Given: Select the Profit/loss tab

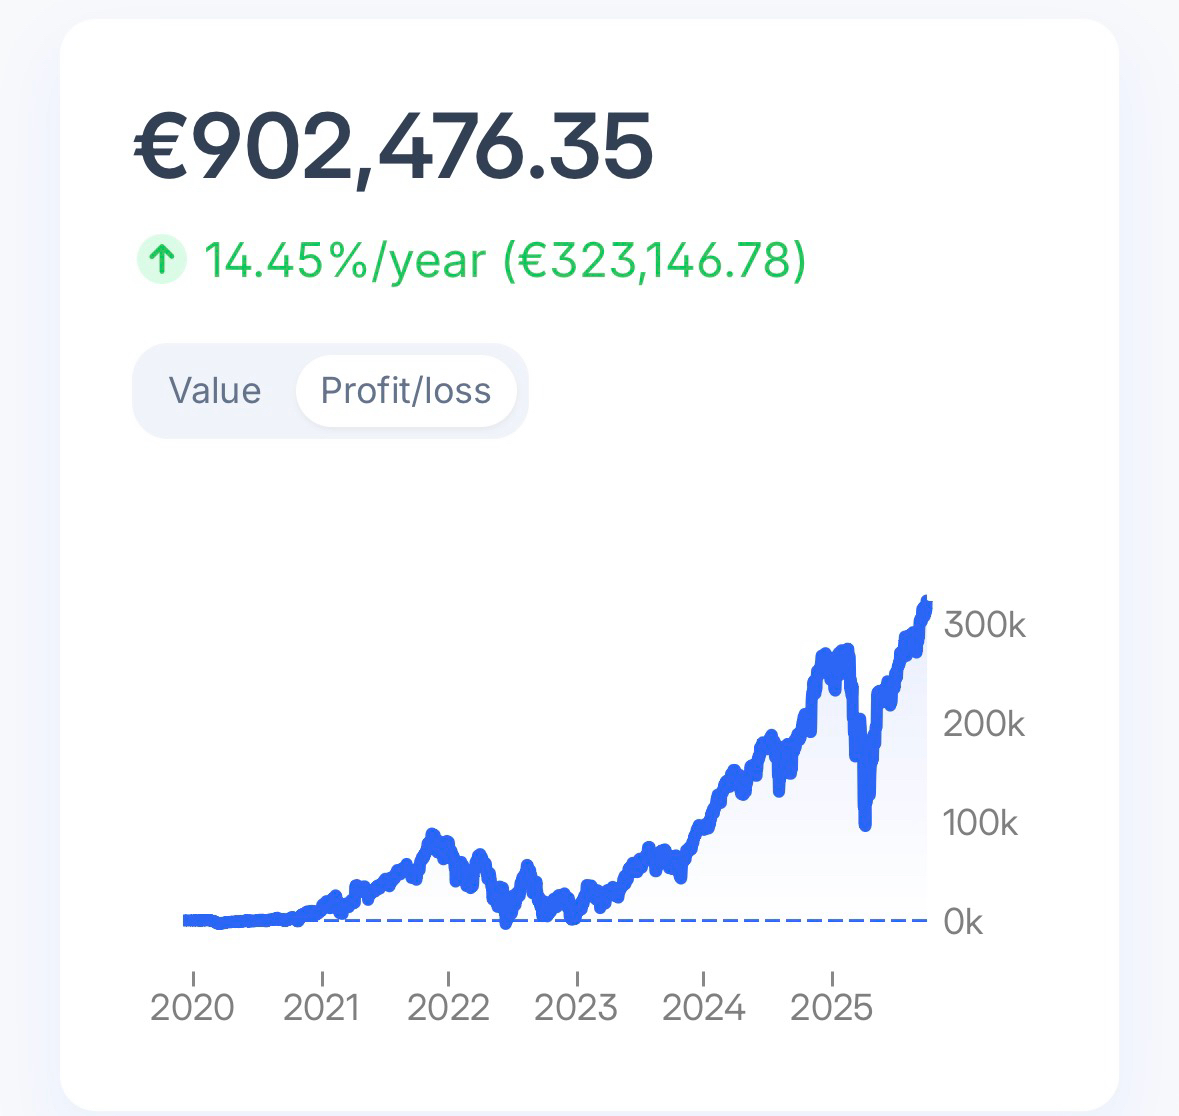Looking at the screenshot, I should [x=406, y=391].
